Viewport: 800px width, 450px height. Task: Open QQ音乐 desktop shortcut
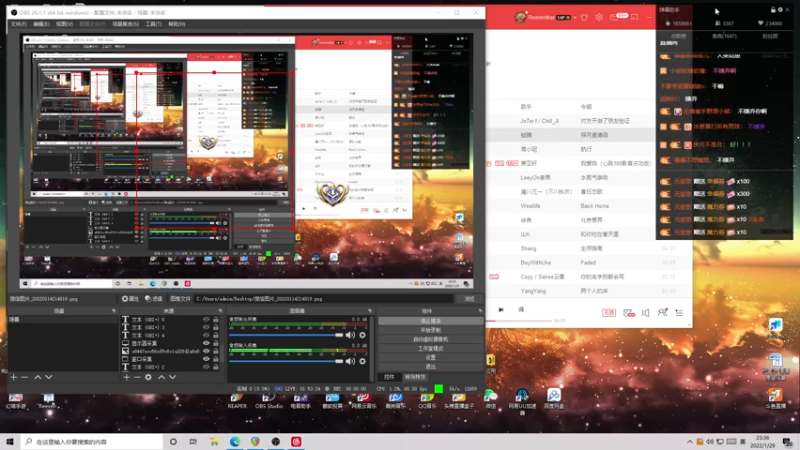tap(427, 401)
